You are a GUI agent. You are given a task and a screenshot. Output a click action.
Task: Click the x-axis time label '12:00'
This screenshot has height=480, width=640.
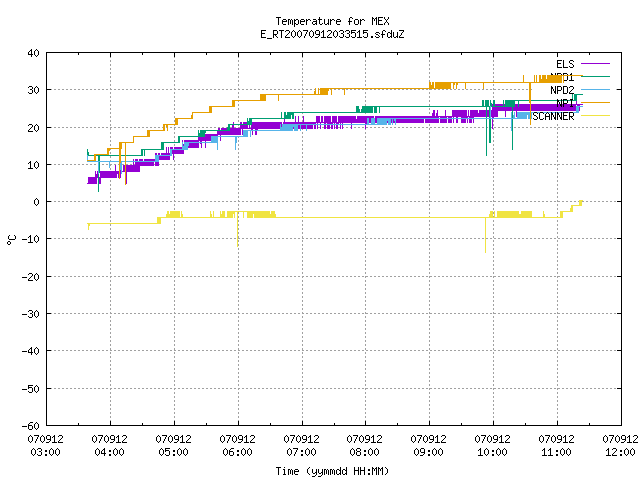coord(620,452)
